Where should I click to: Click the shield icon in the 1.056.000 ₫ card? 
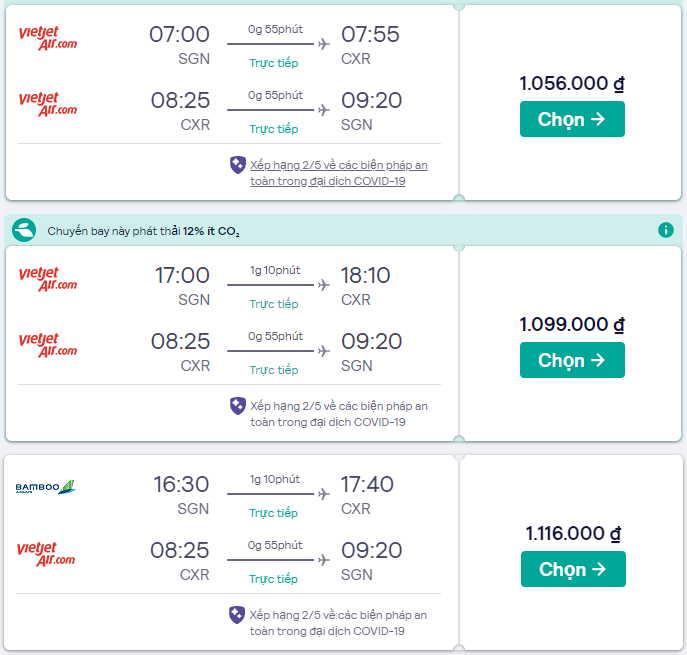pyautogui.click(x=238, y=165)
